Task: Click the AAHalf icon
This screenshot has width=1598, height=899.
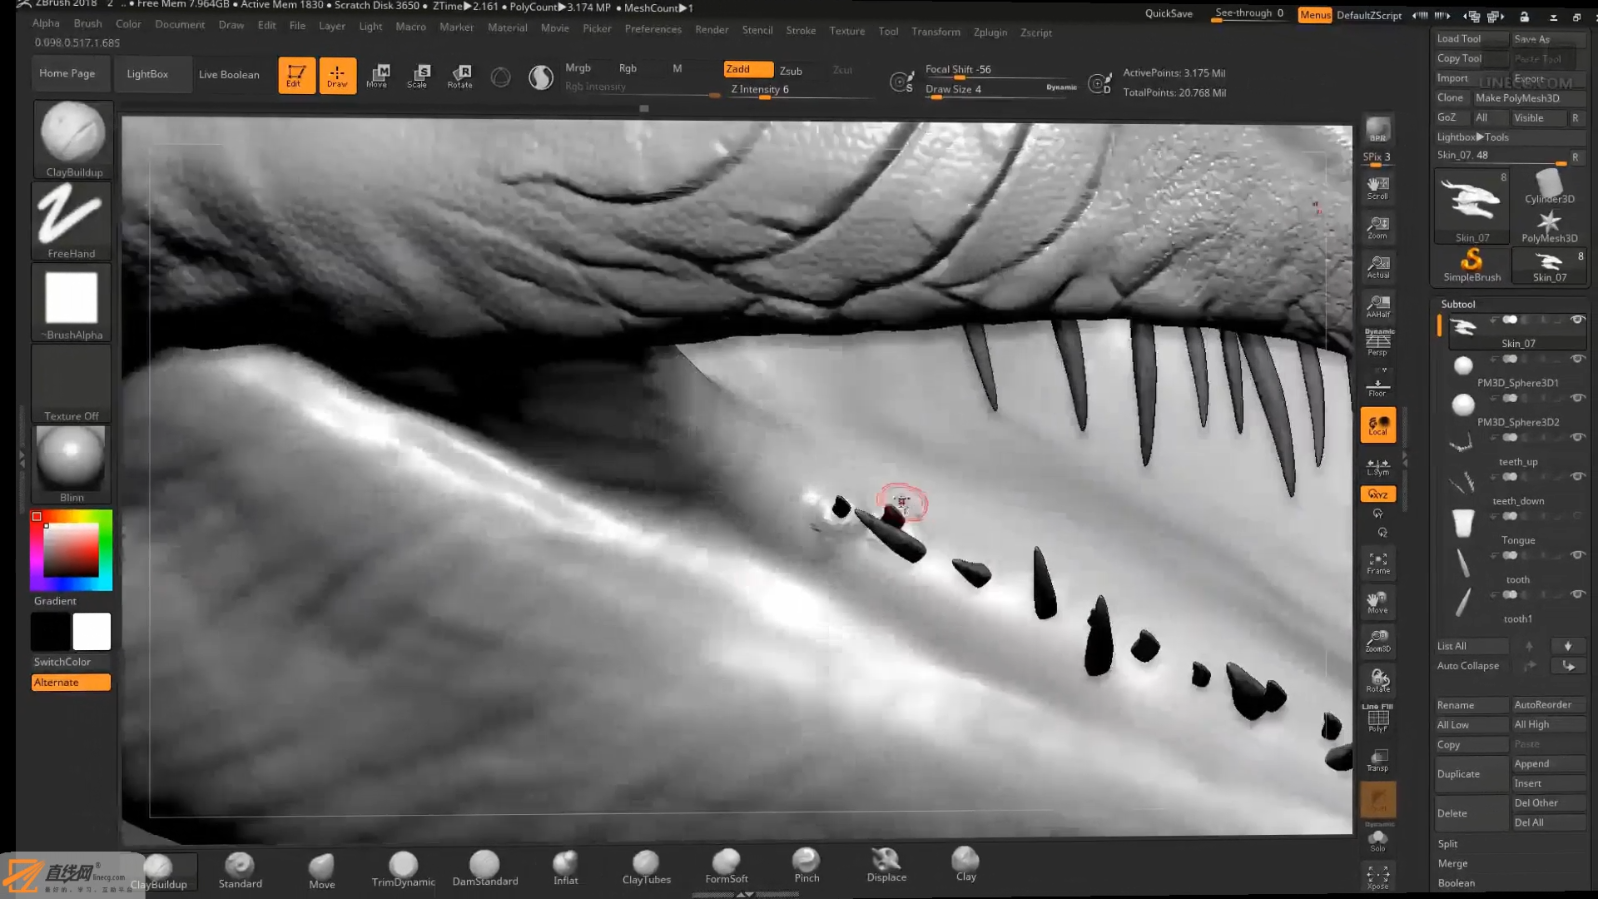Action: pos(1378,306)
